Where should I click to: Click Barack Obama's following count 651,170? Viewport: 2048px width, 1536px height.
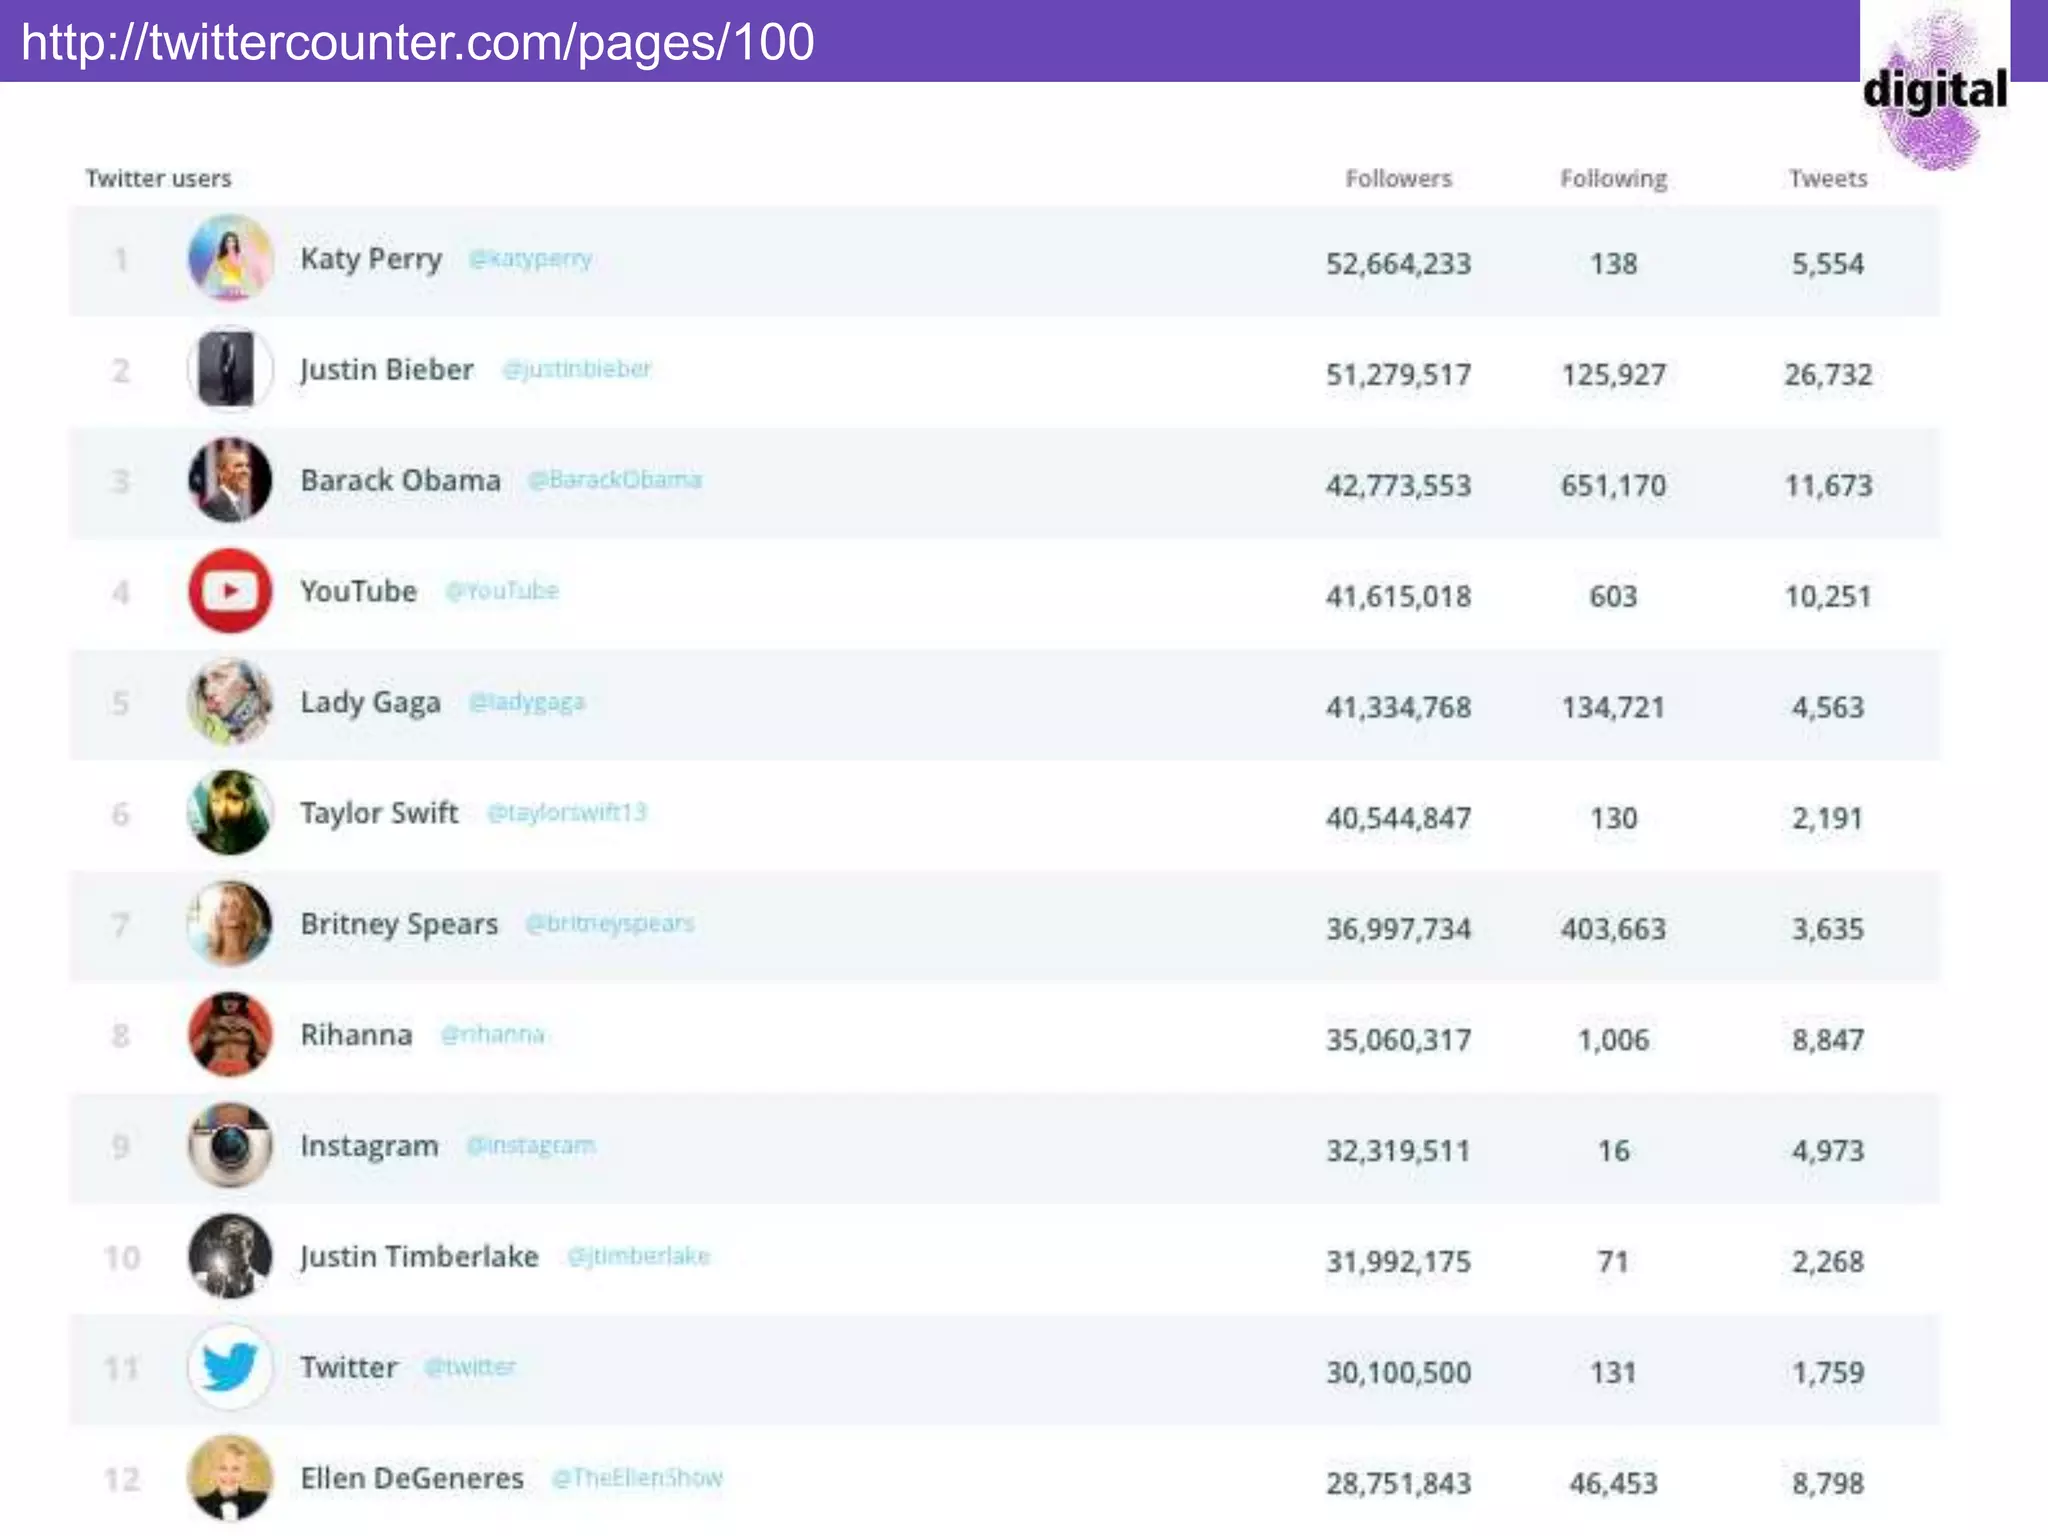tap(1613, 486)
